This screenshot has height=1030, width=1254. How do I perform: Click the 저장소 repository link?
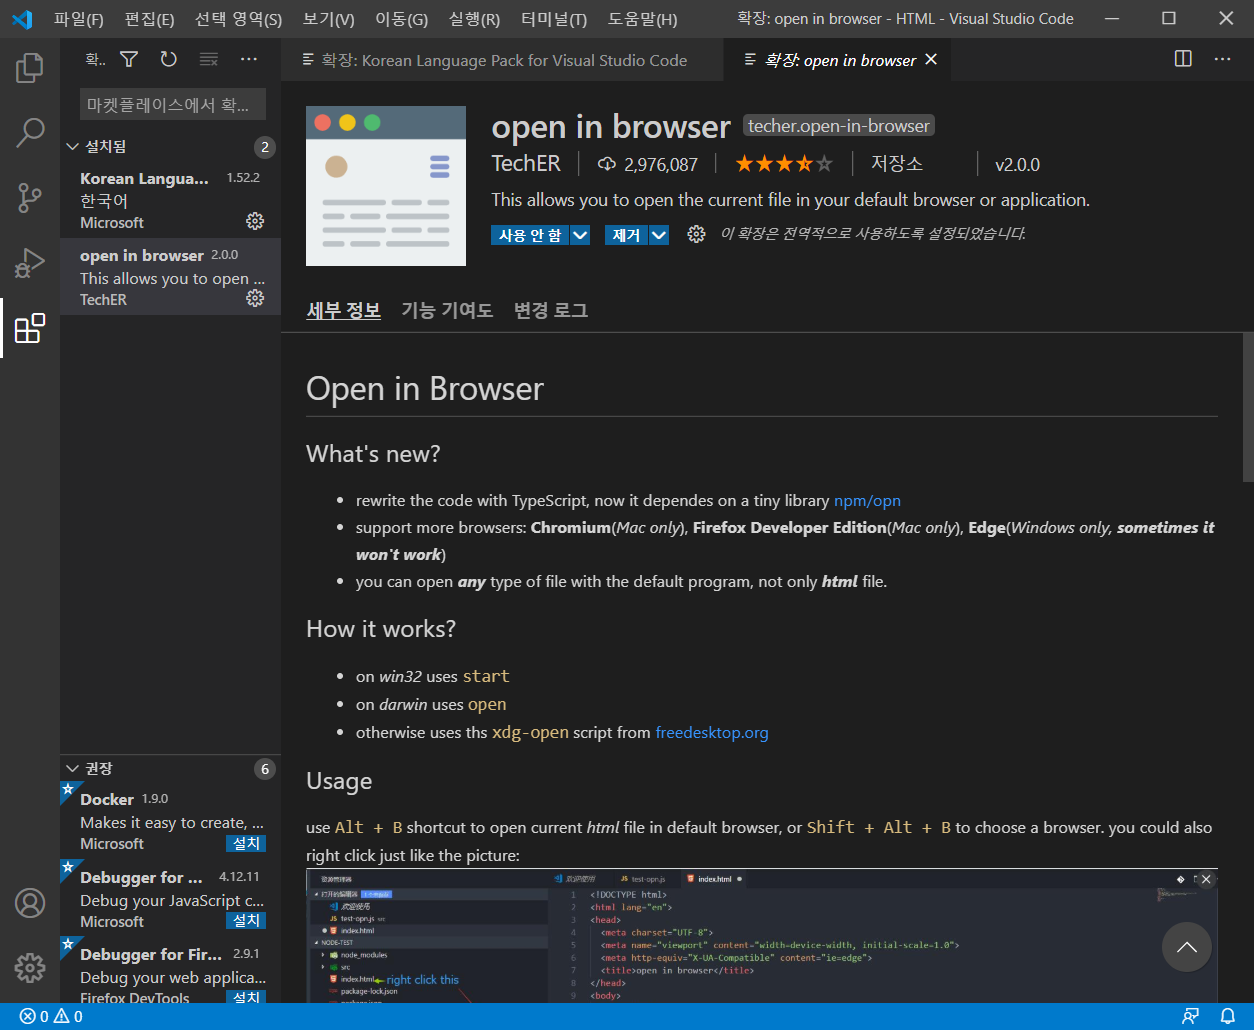[x=896, y=164]
